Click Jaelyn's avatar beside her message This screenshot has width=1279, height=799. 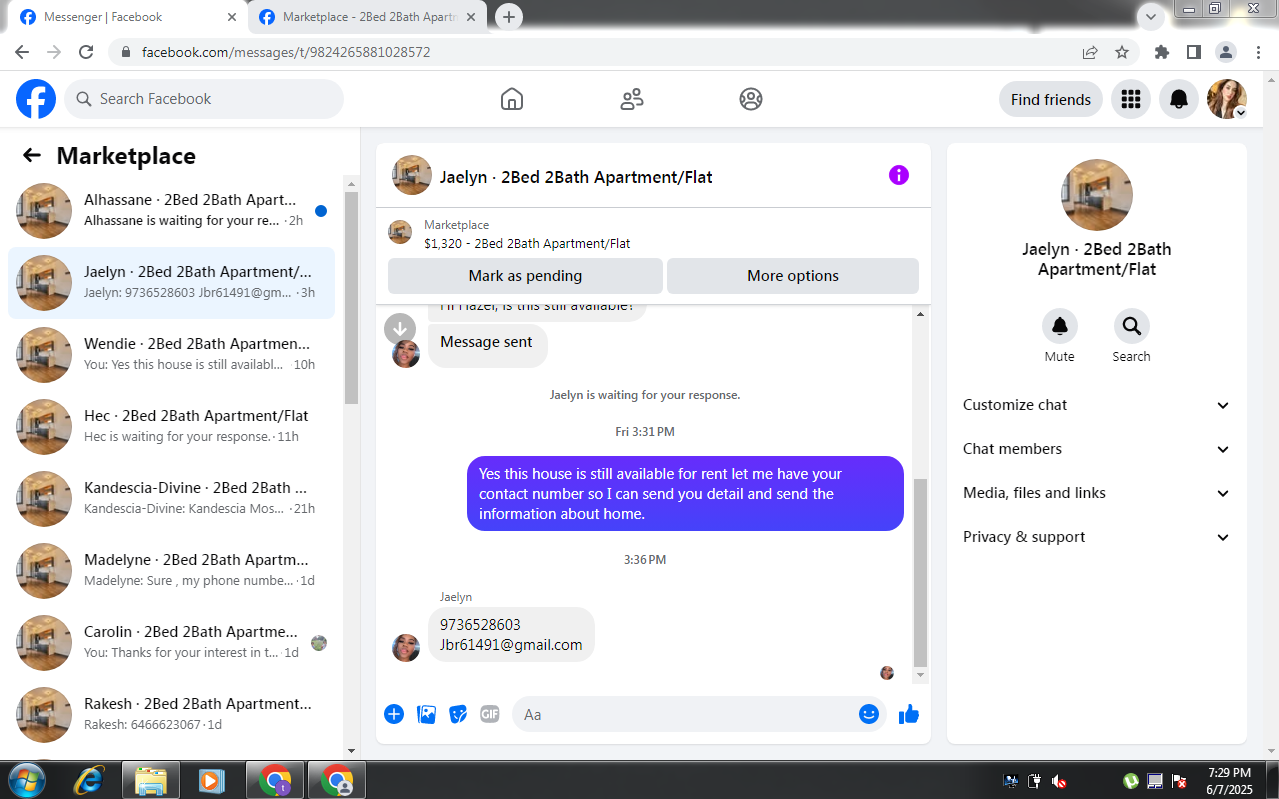tap(406, 647)
